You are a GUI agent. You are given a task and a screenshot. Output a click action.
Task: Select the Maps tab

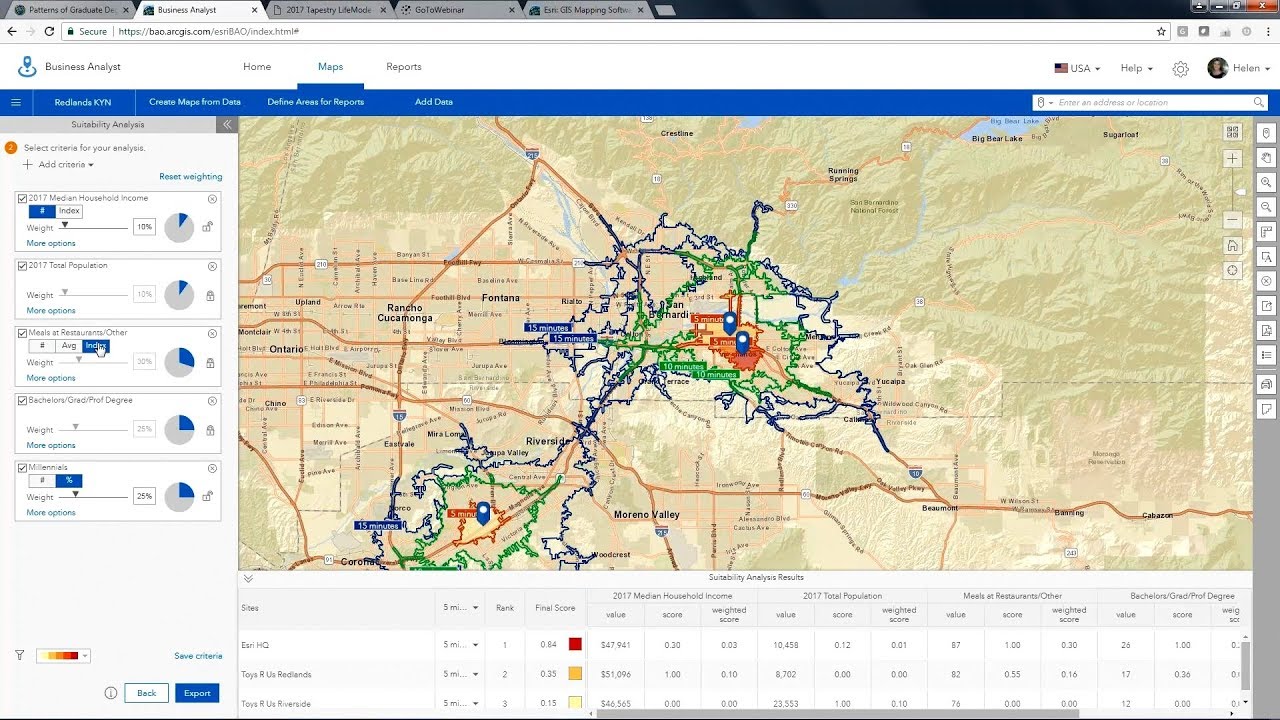click(330, 67)
